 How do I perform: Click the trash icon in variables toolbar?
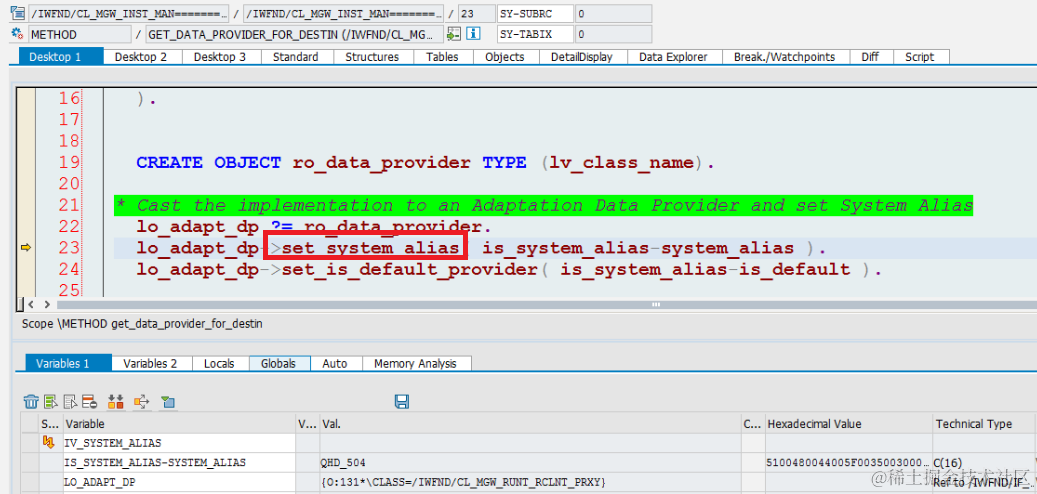point(31,401)
